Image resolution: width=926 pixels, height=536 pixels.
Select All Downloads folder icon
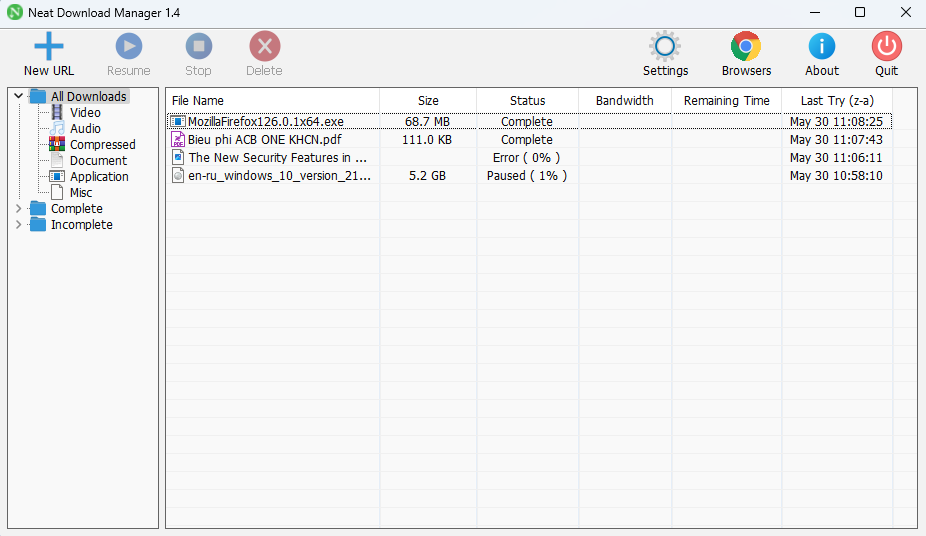click(x=38, y=96)
